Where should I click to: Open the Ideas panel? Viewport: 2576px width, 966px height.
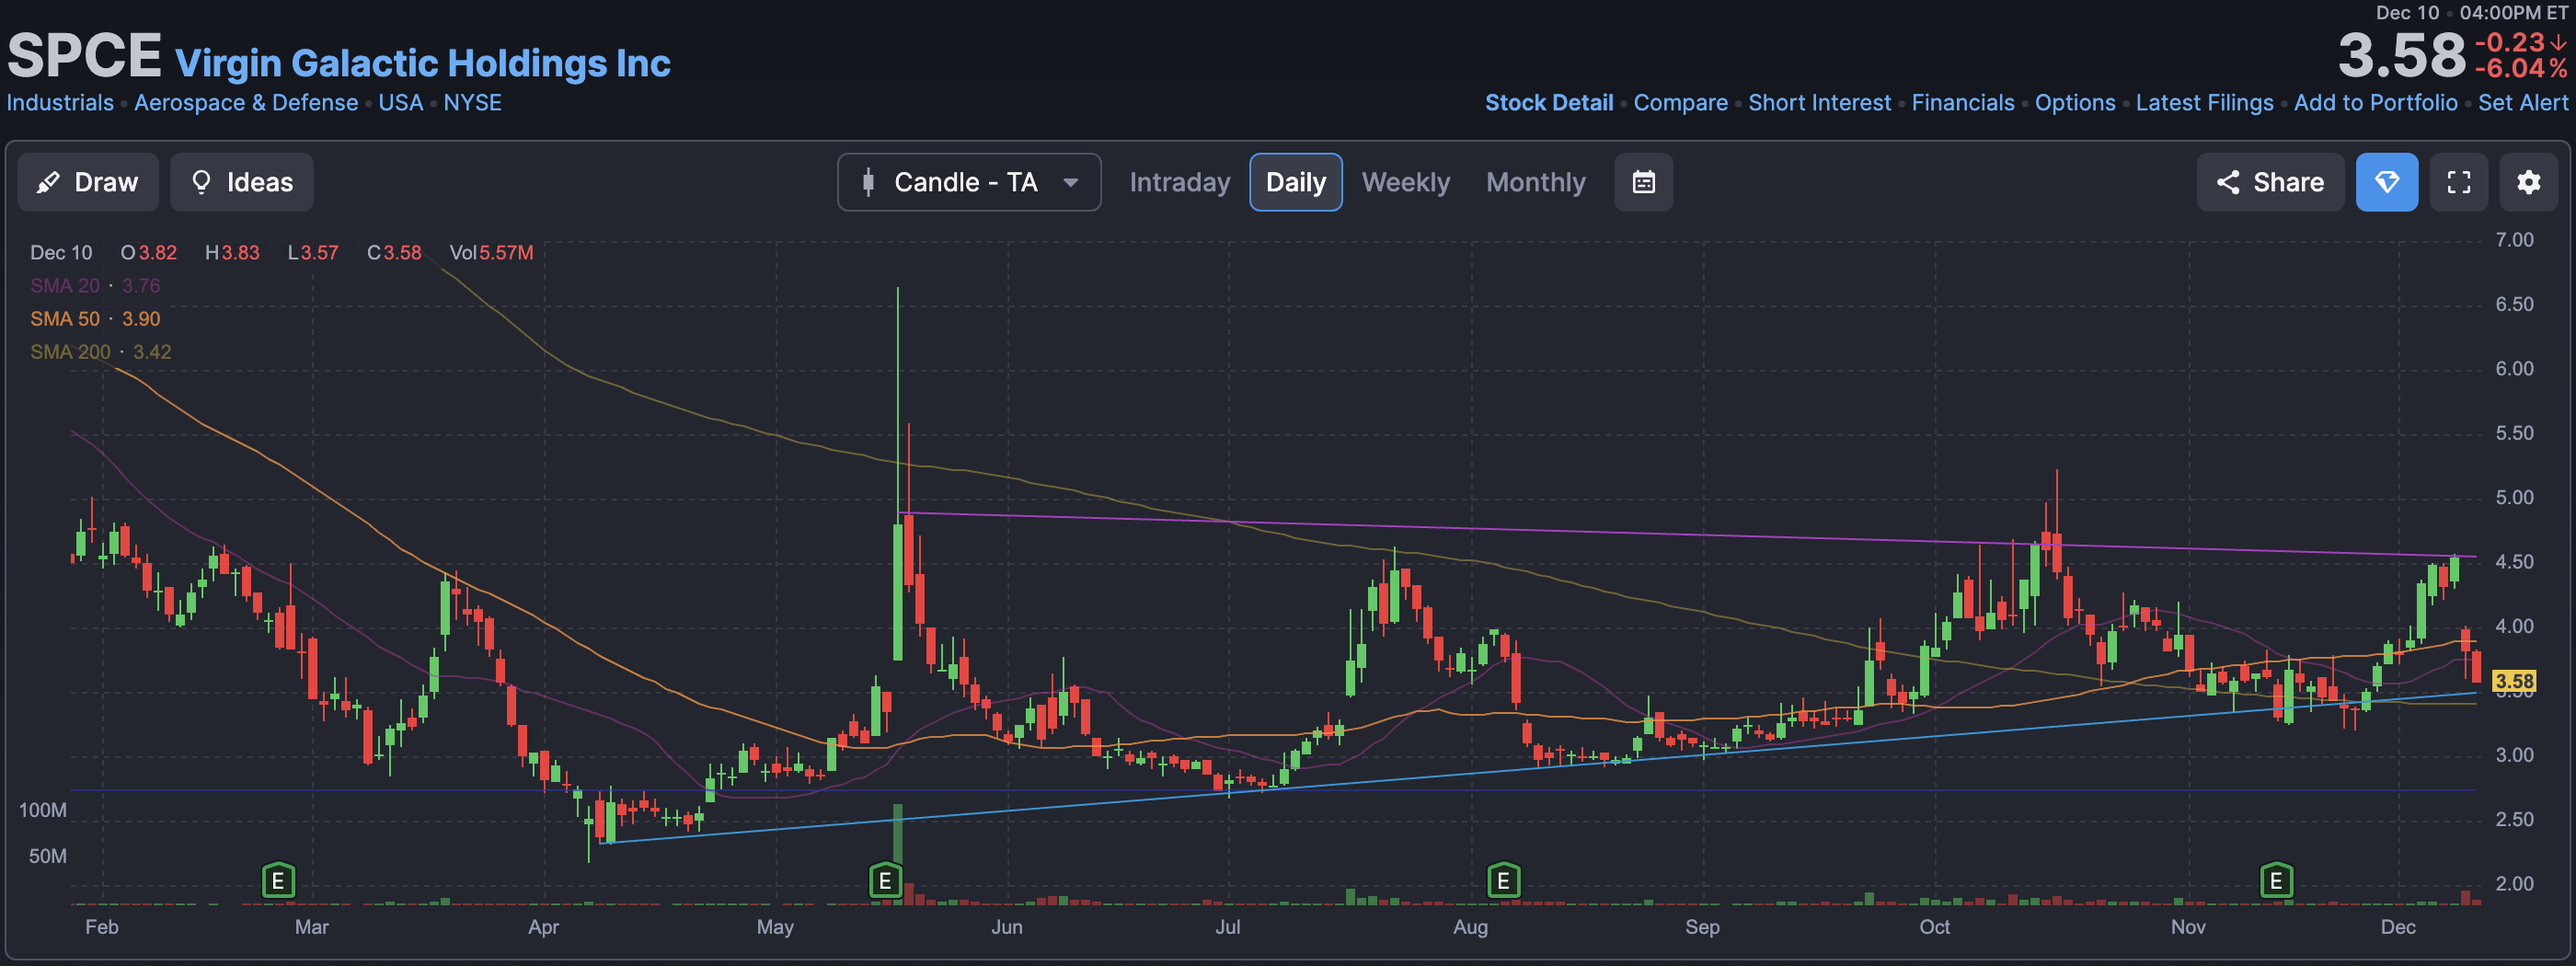coord(241,182)
